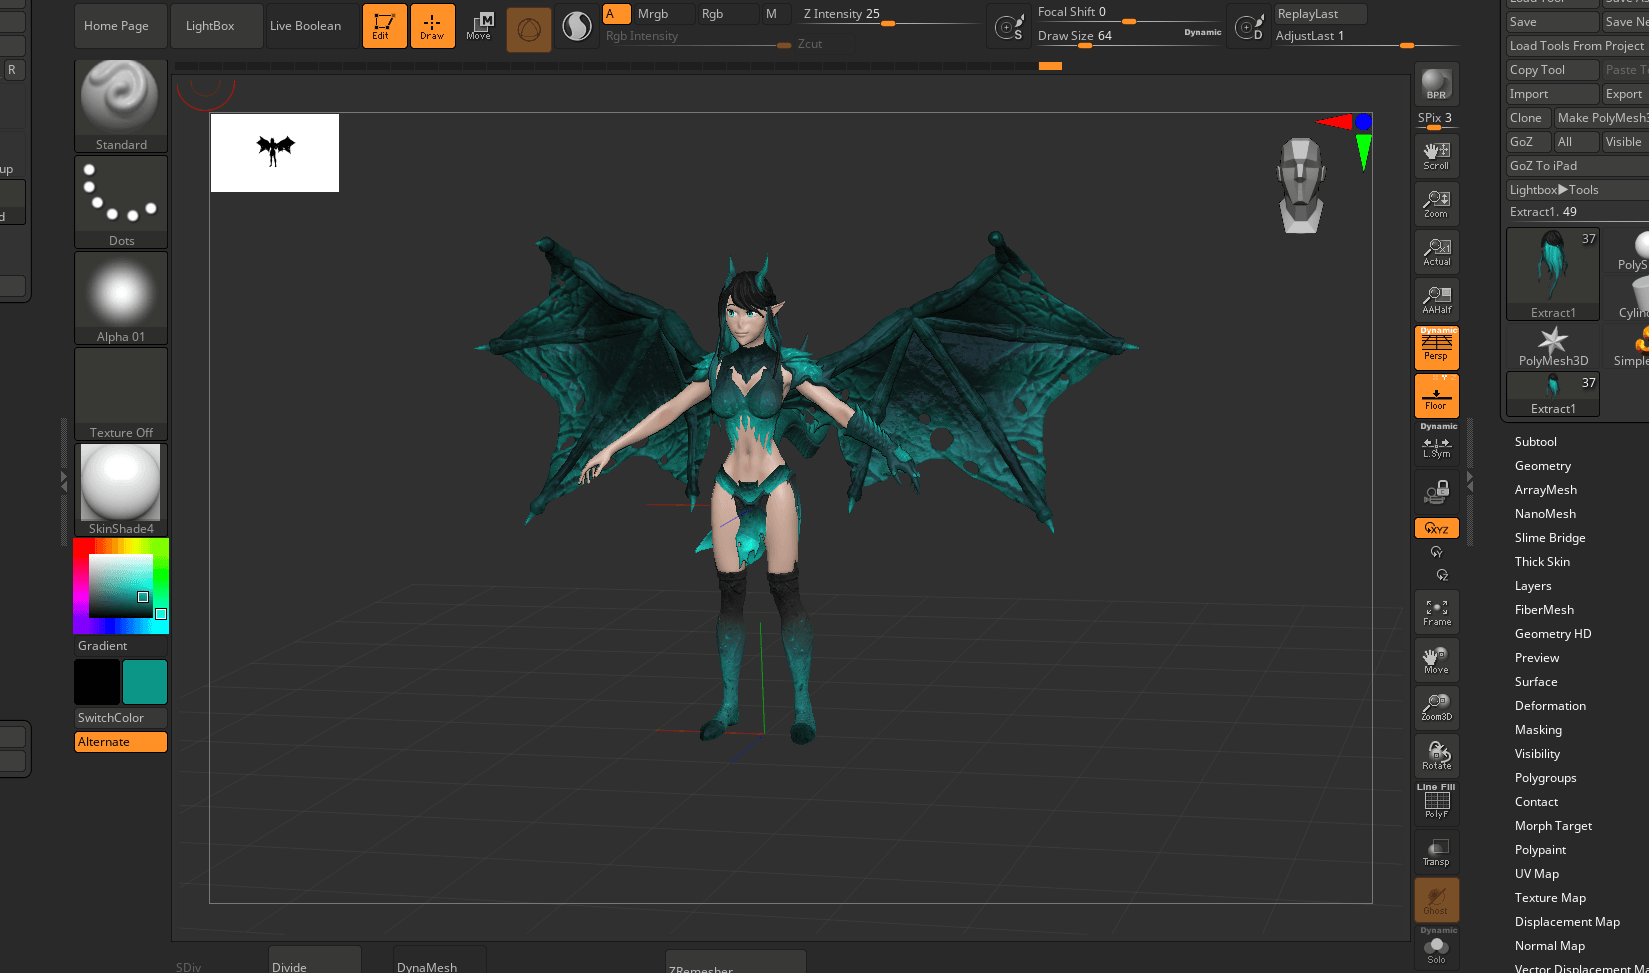Click Clone tool button
The image size is (1649, 973).
point(1529,118)
